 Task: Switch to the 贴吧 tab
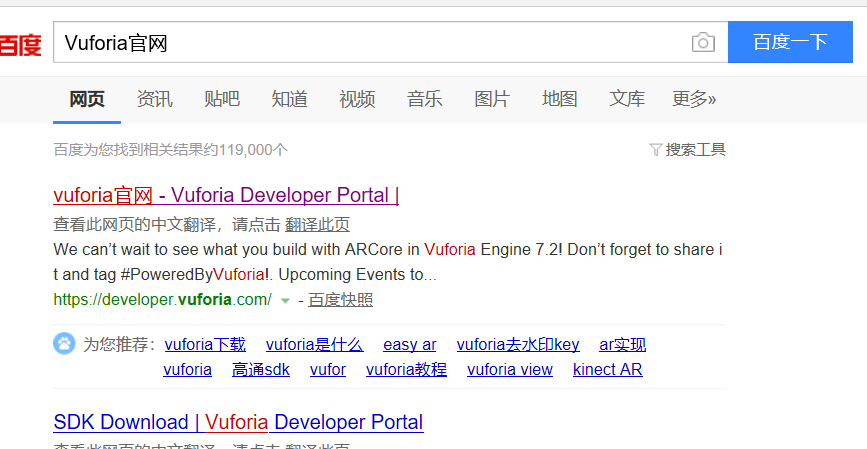[x=222, y=99]
